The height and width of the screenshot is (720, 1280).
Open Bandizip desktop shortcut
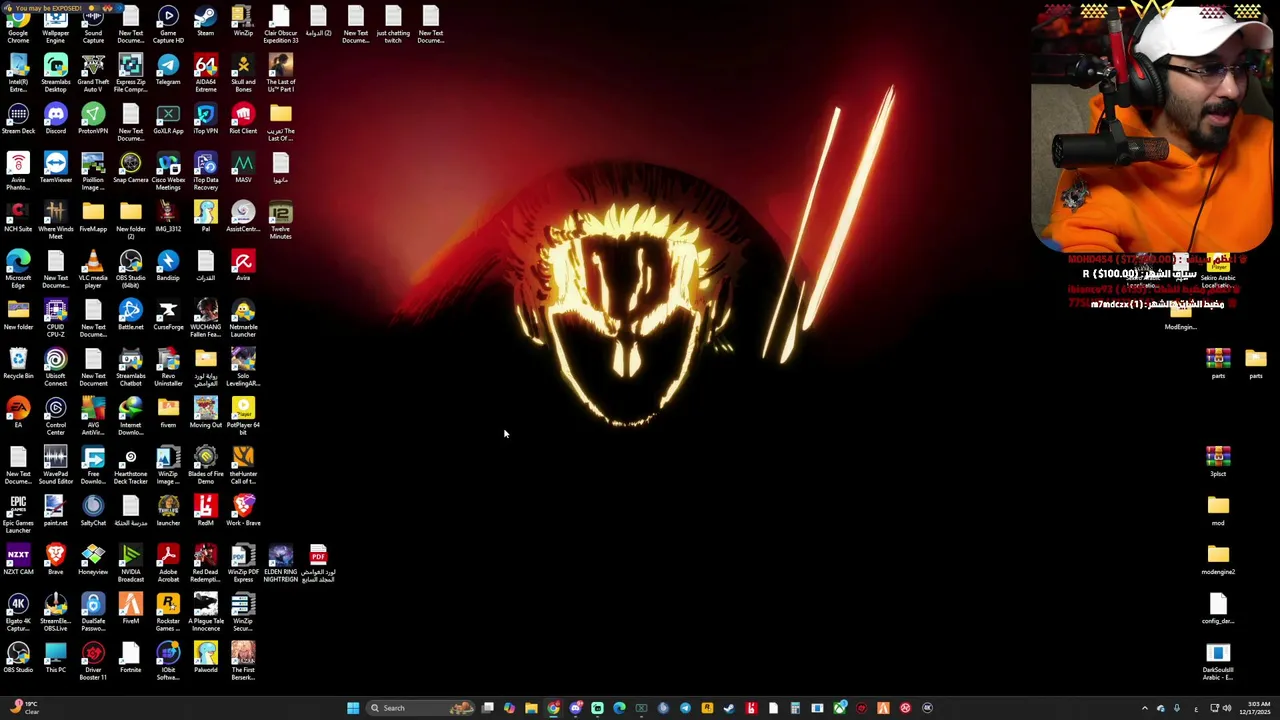click(x=168, y=266)
